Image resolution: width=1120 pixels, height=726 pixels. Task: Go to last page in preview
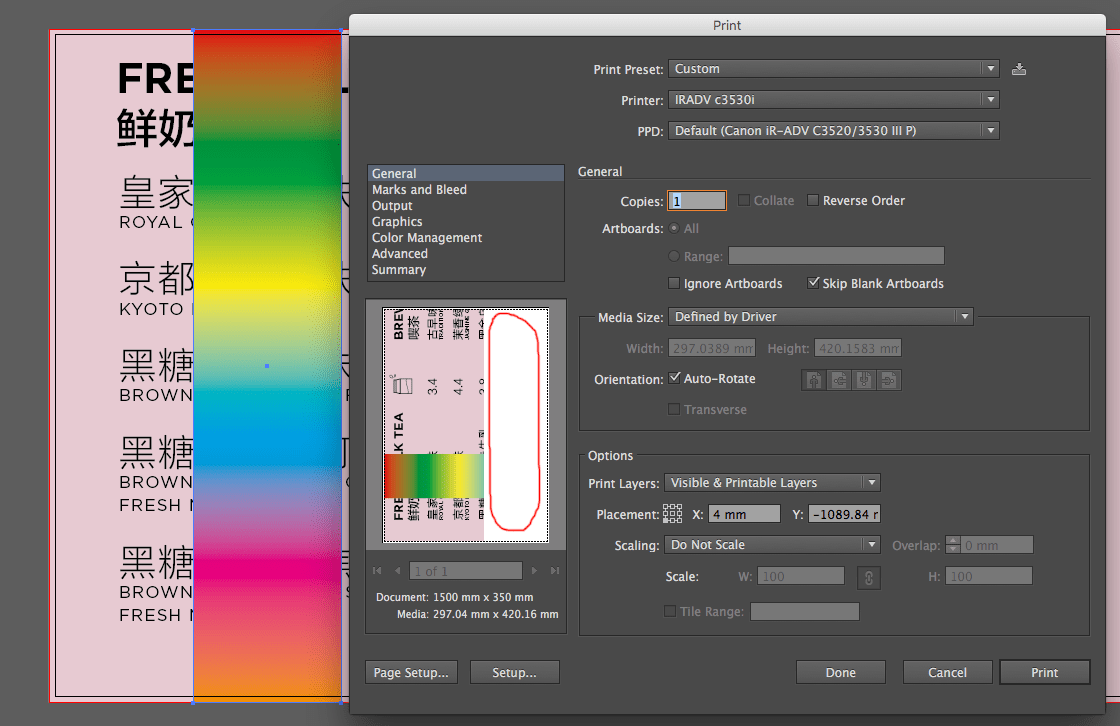[554, 570]
